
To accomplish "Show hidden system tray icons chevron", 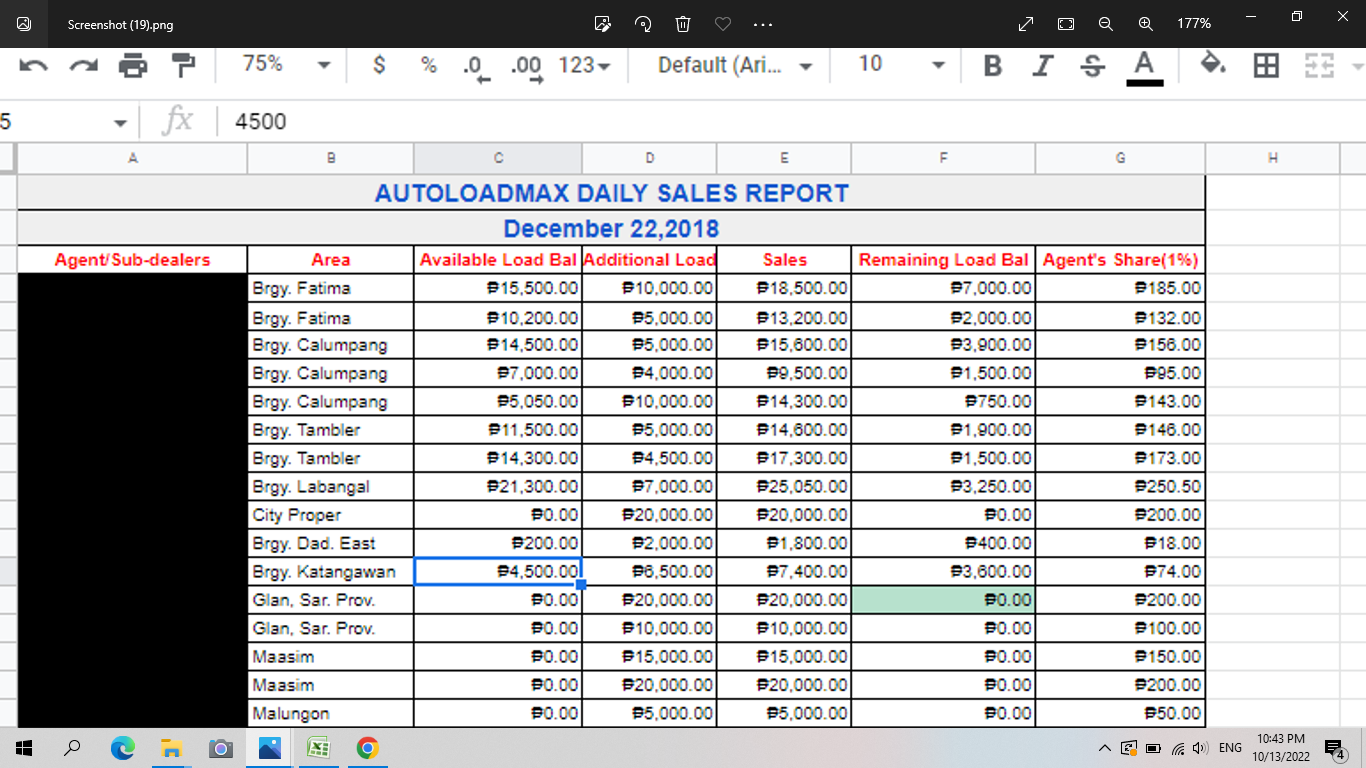I will [1104, 748].
